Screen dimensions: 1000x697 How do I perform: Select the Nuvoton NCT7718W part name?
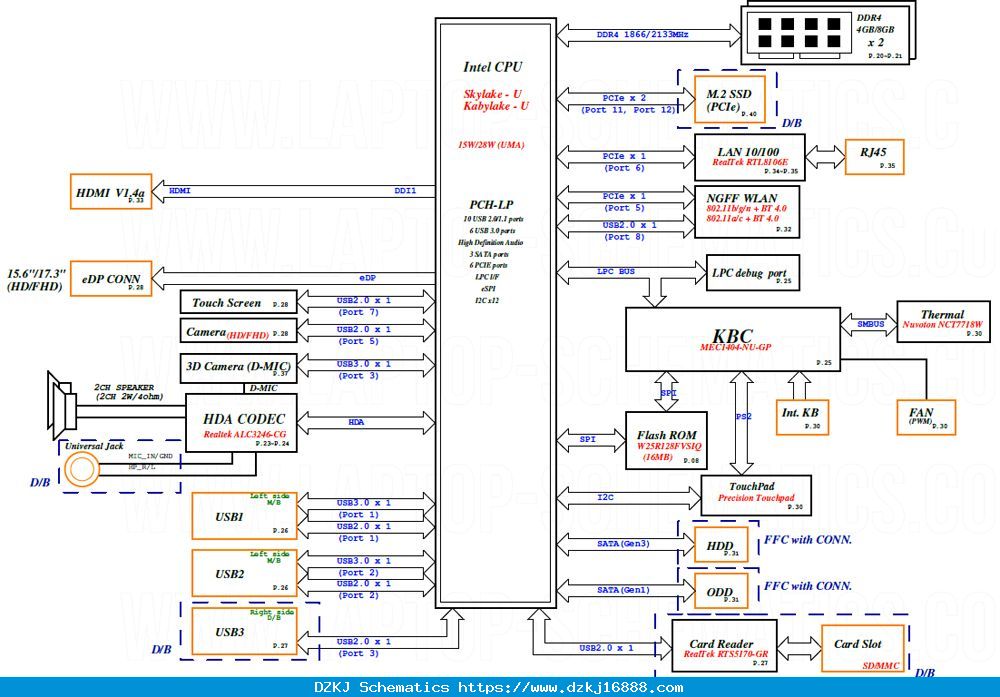coord(943,325)
